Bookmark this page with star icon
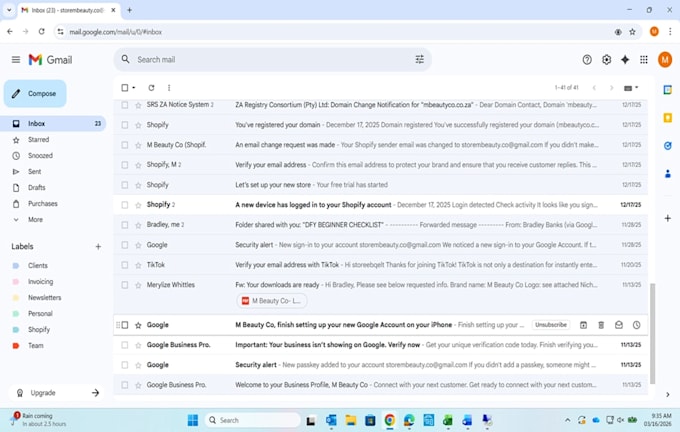This screenshot has width=680, height=432. [x=632, y=32]
